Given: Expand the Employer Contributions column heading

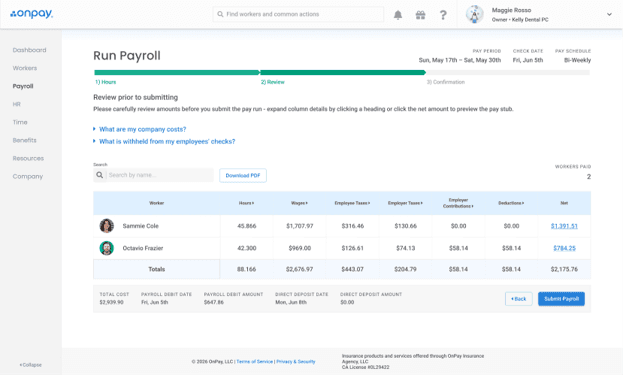Looking at the screenshot, I should coord(458,203).
